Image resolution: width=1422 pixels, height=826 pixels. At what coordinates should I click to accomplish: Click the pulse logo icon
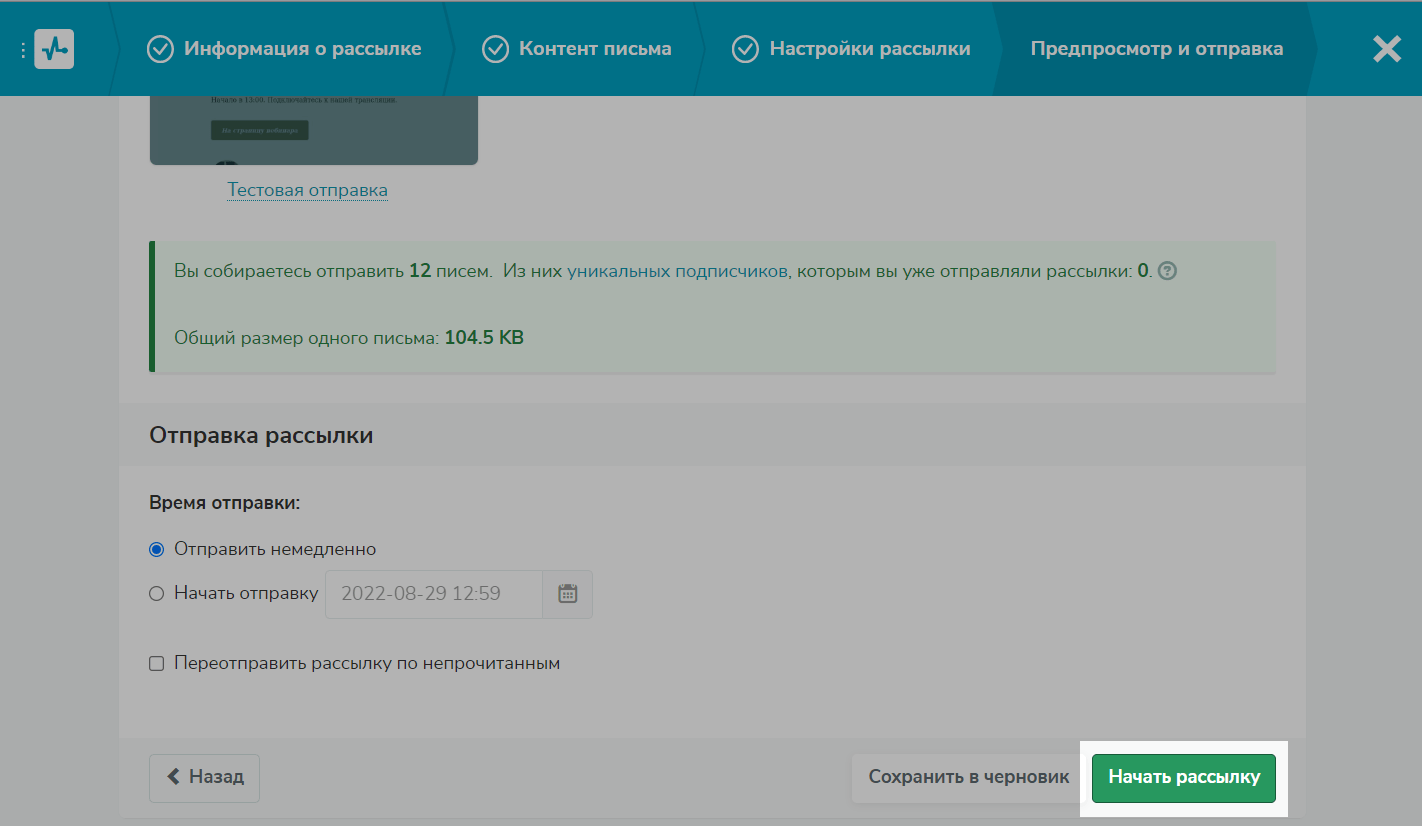[54, 49]
